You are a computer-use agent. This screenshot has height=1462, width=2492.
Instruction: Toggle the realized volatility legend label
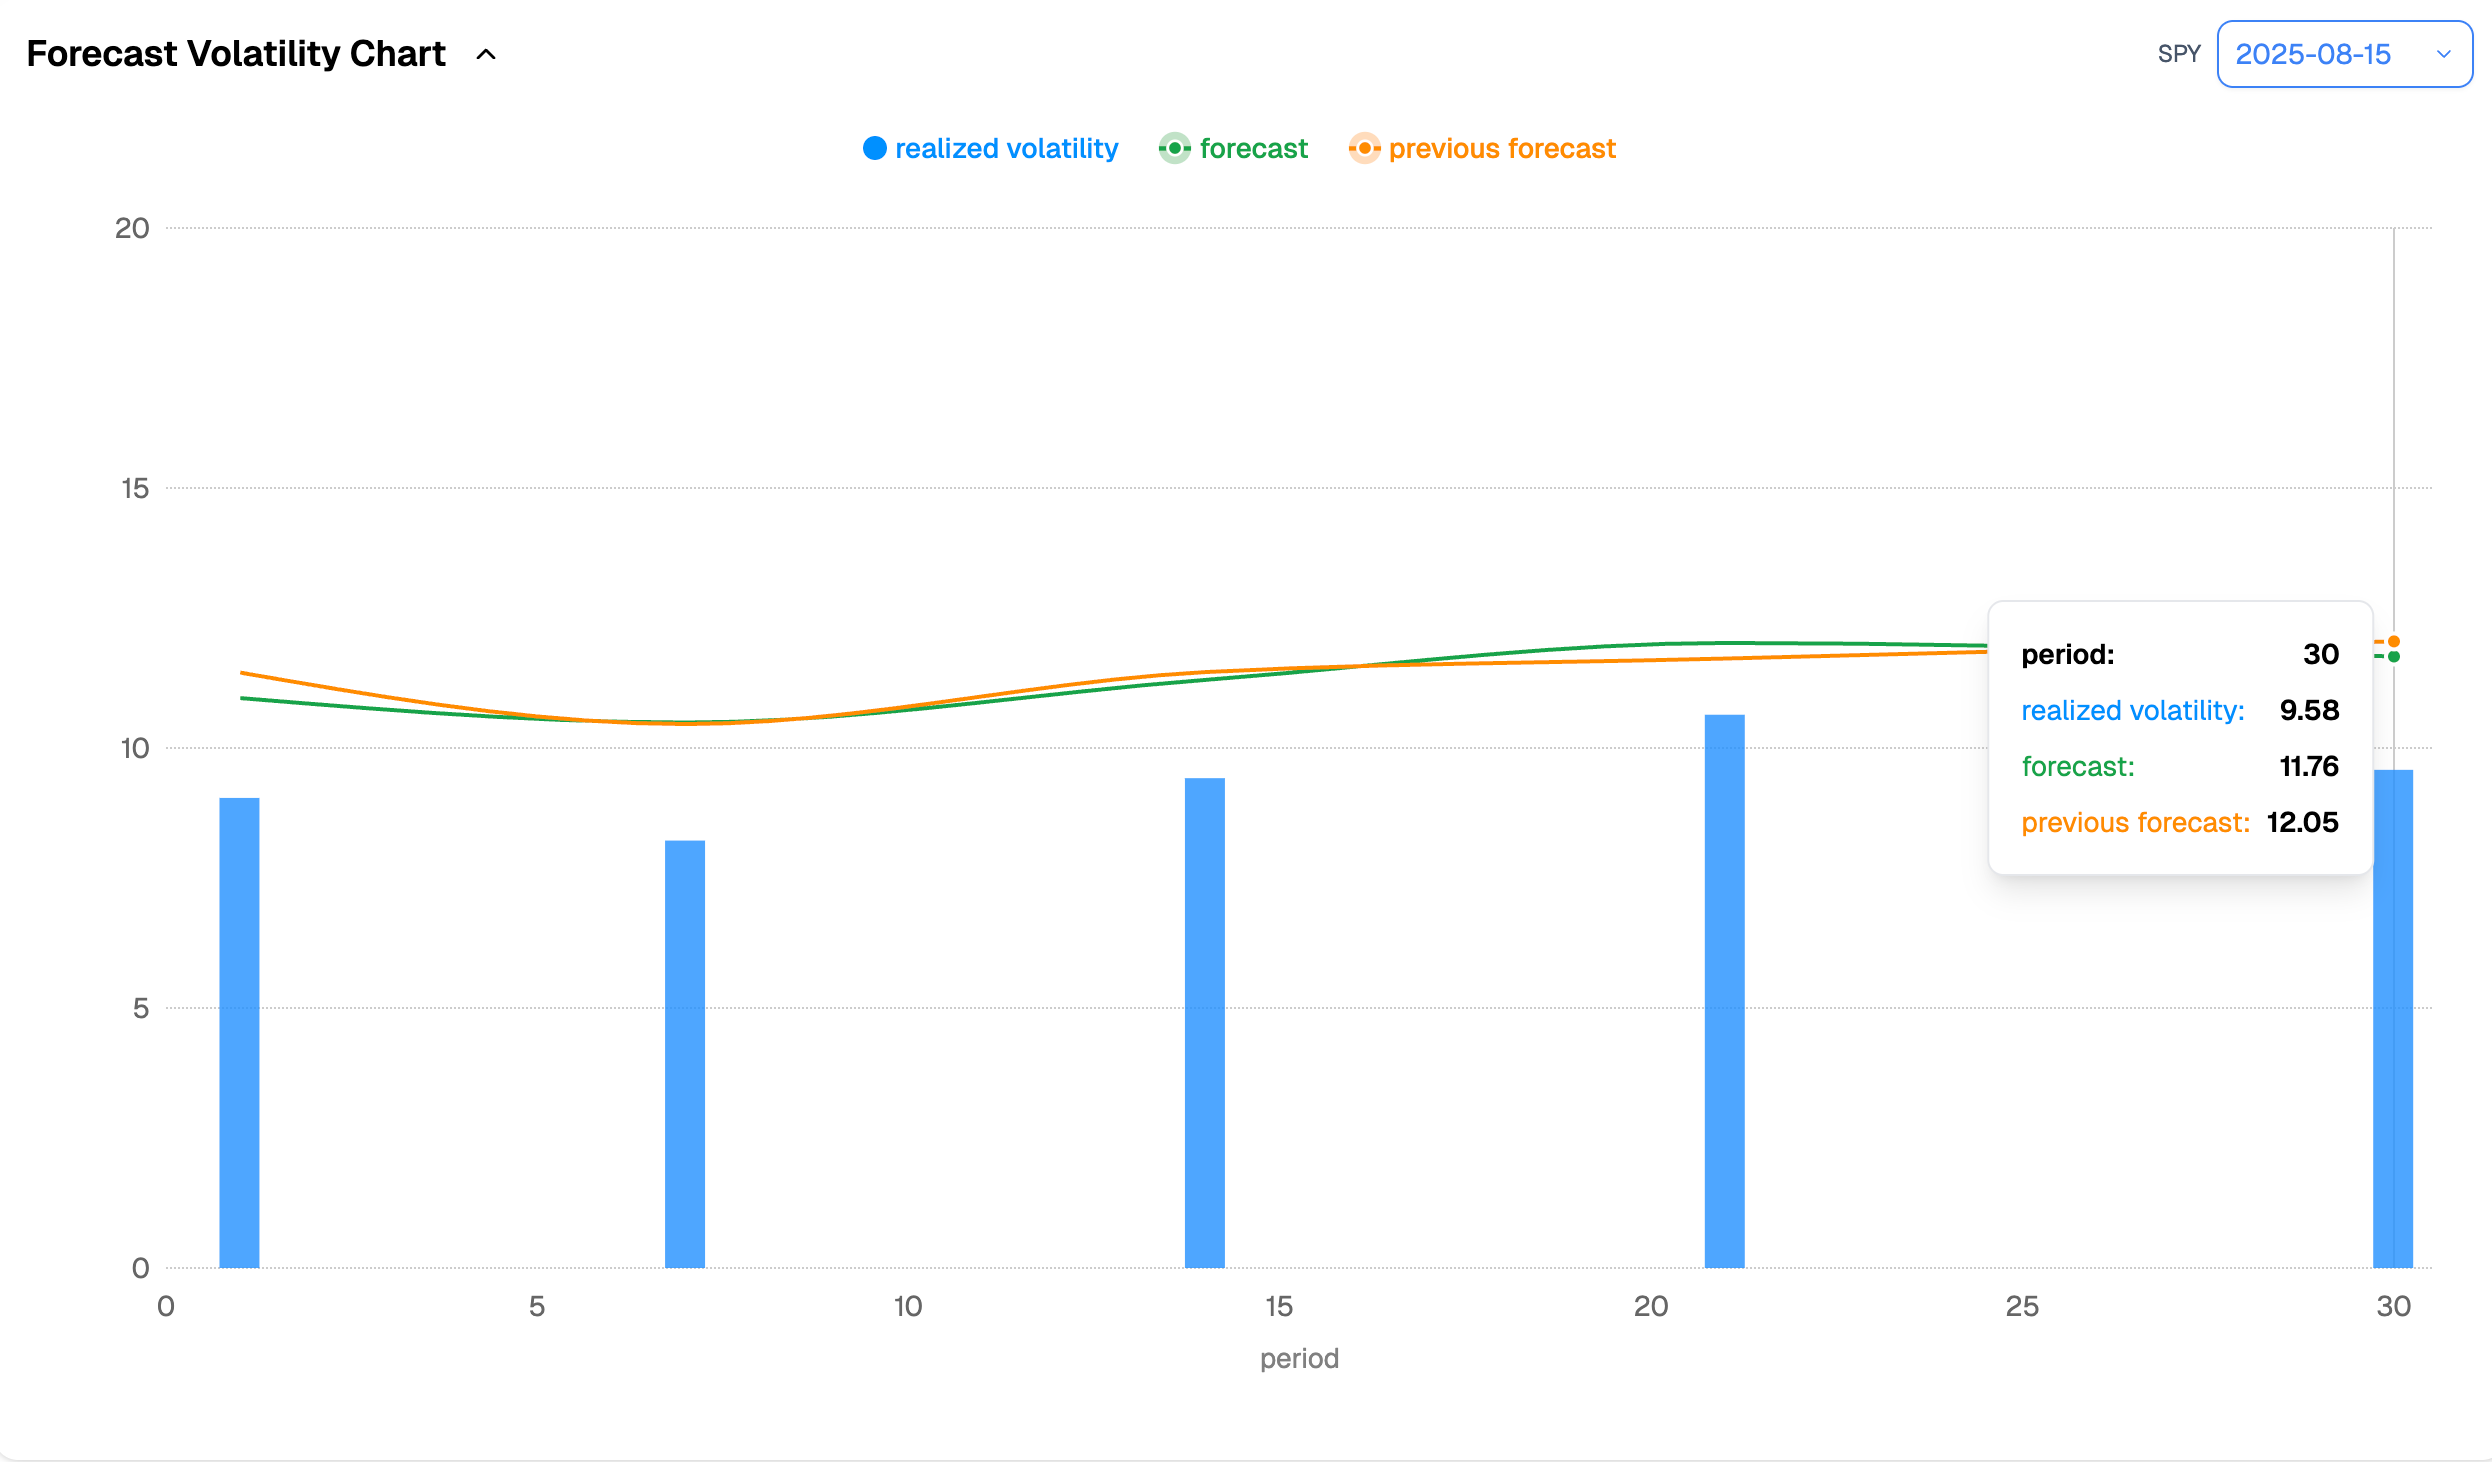coord(1006,148)
